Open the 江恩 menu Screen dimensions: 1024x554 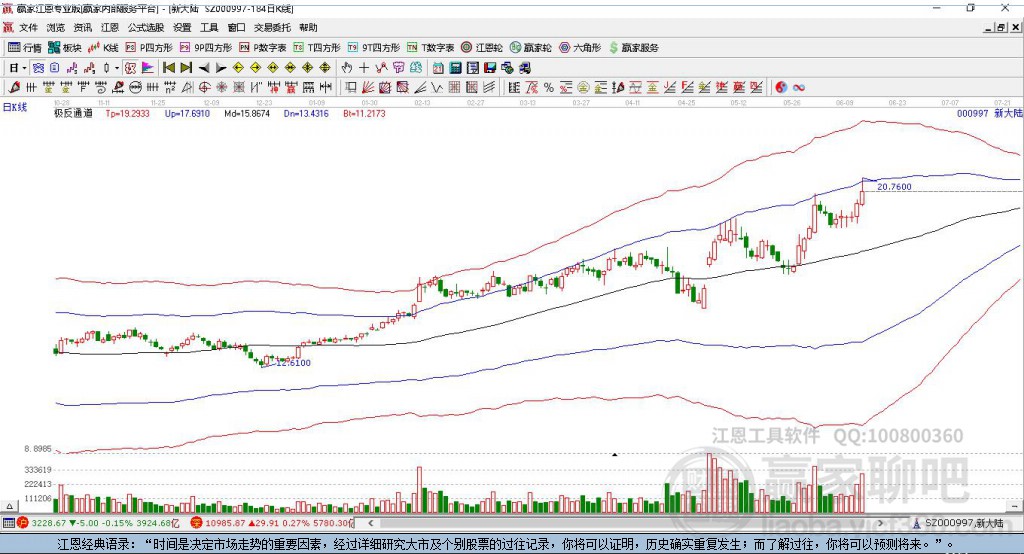110,27
